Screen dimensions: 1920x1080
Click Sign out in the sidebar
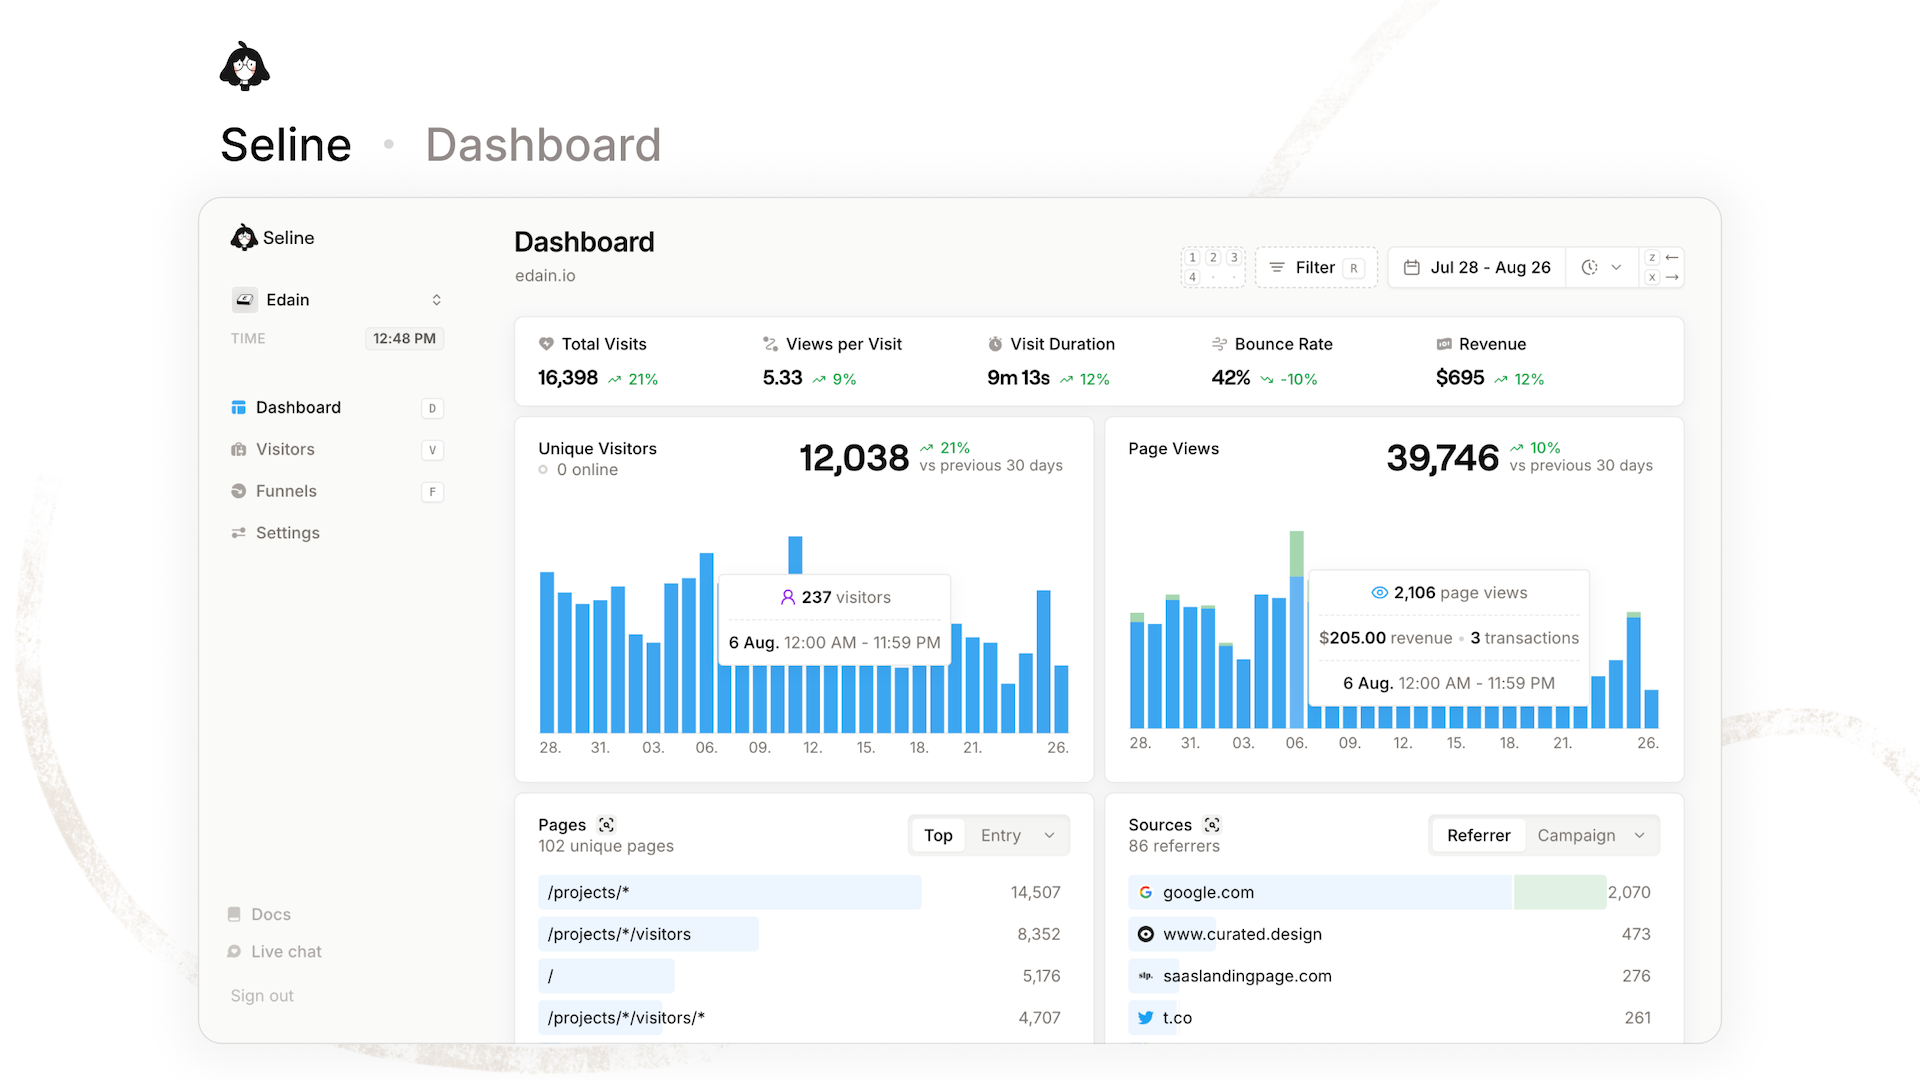[x=262, y=996]
